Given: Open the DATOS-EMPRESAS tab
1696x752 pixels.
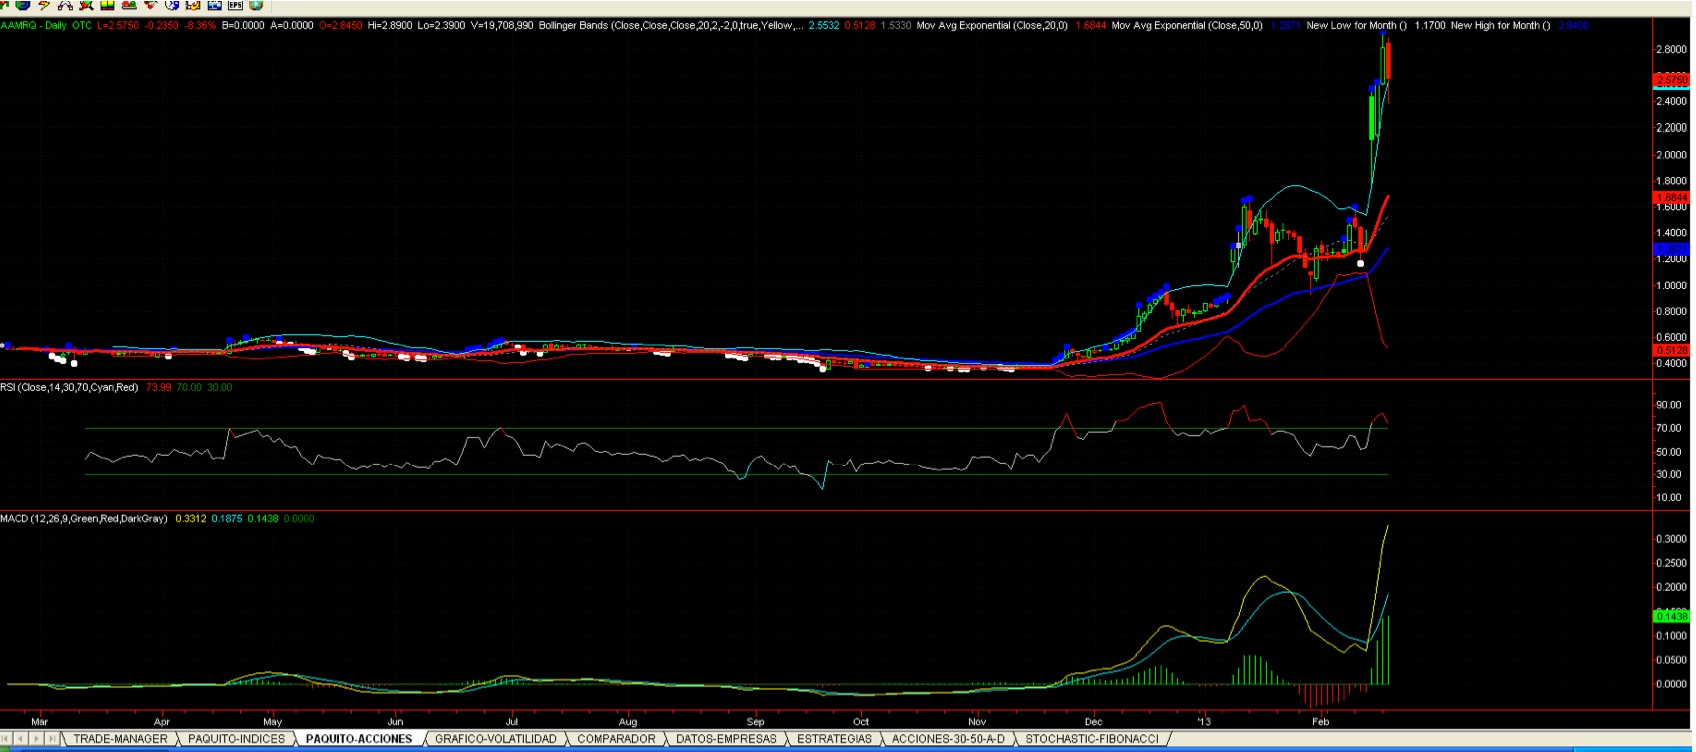Looking at the screenshot, I should [x=726, y=739].
